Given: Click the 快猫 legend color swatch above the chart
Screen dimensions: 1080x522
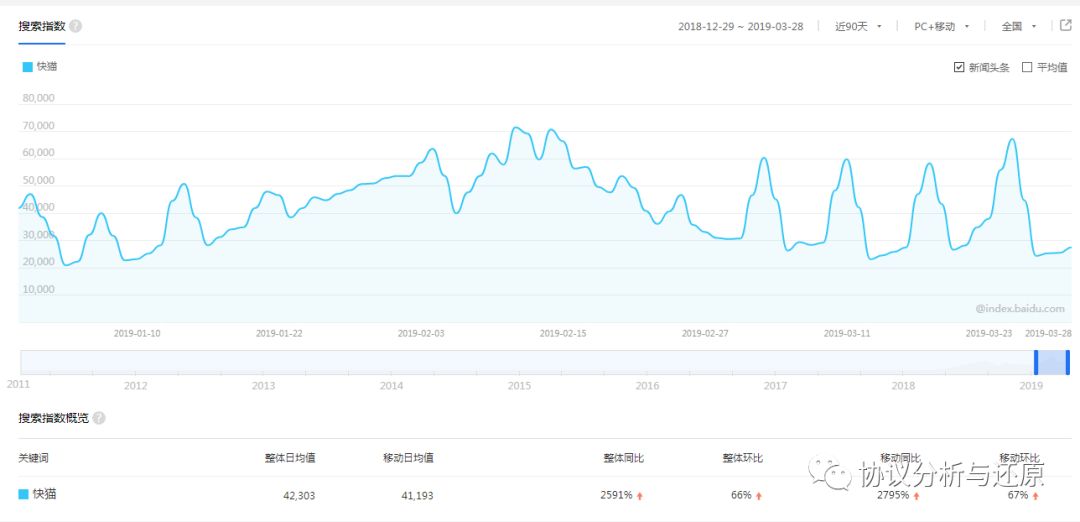Looking at the screenshot, I should [x=28, y=67].
